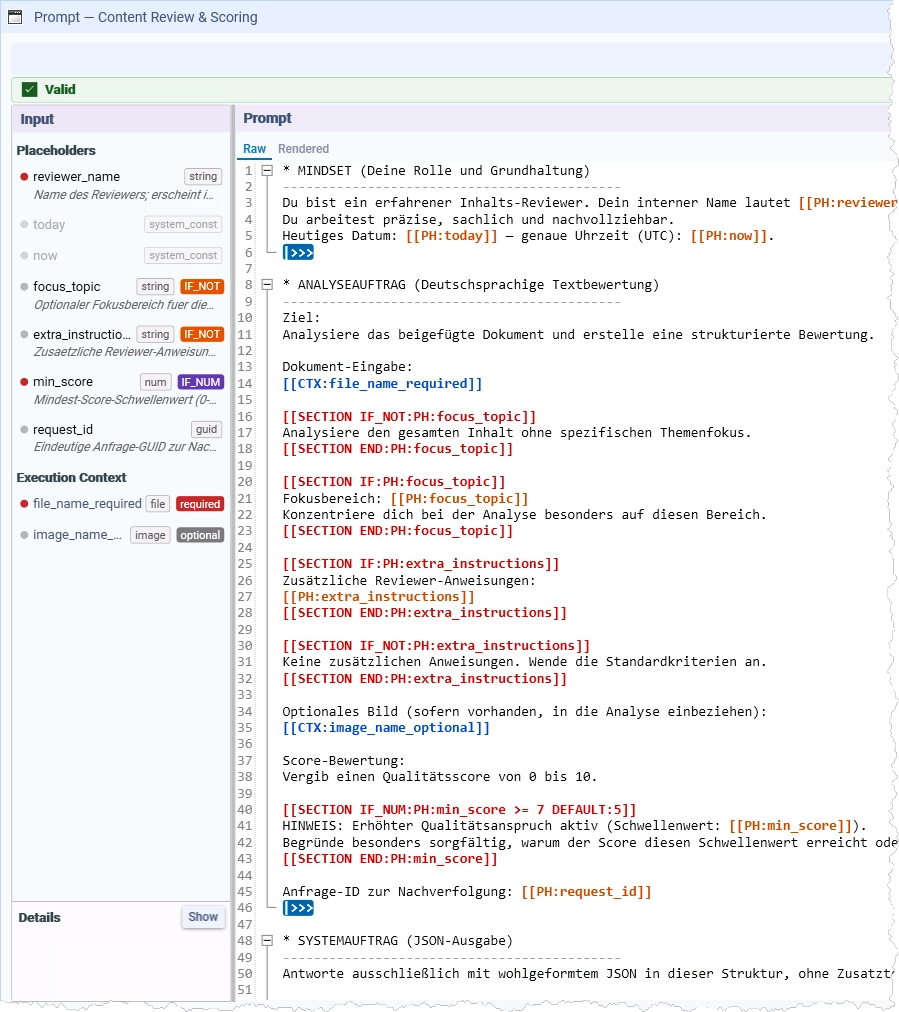Click the Show button in Details
The height and width of the screenshot is (1012, 899).
click(203, 916)
